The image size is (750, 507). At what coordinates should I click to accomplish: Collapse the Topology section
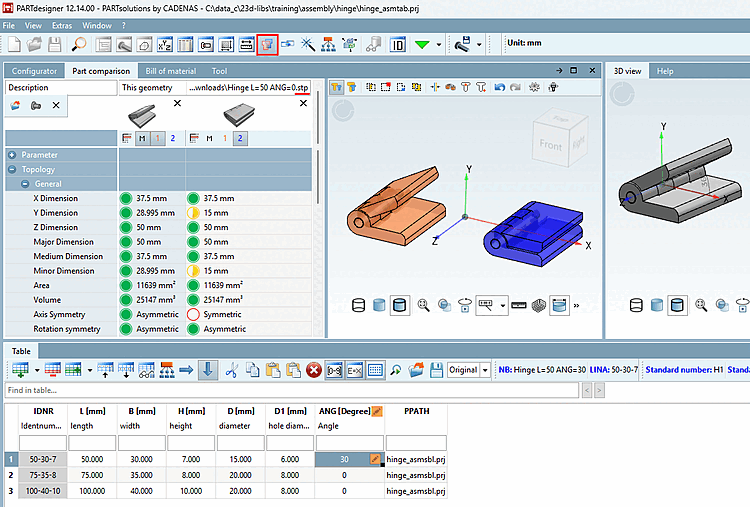point(12,169)
